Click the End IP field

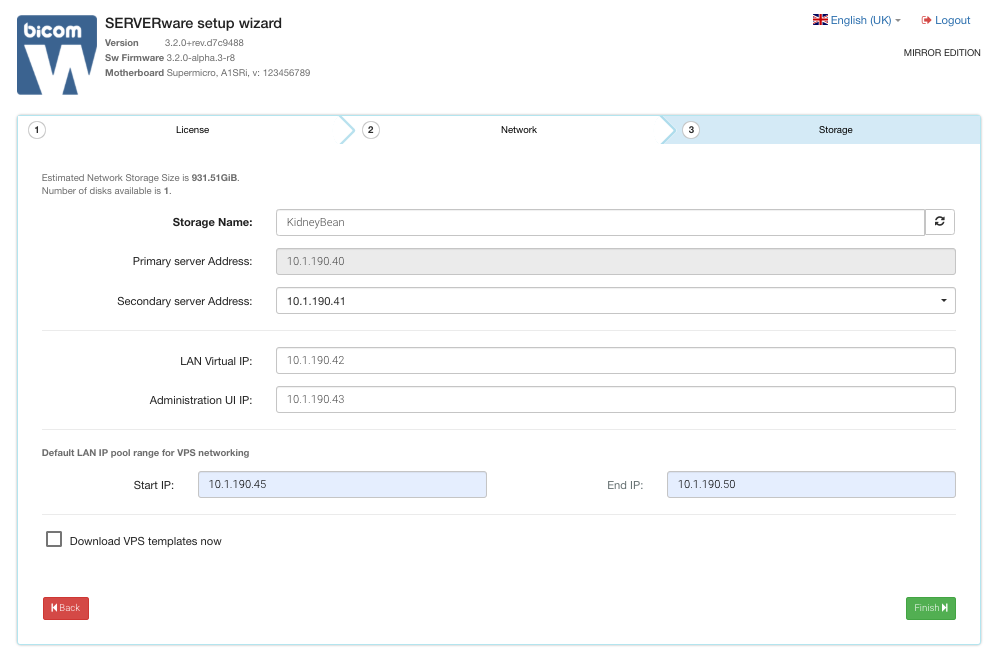[811, 484]
